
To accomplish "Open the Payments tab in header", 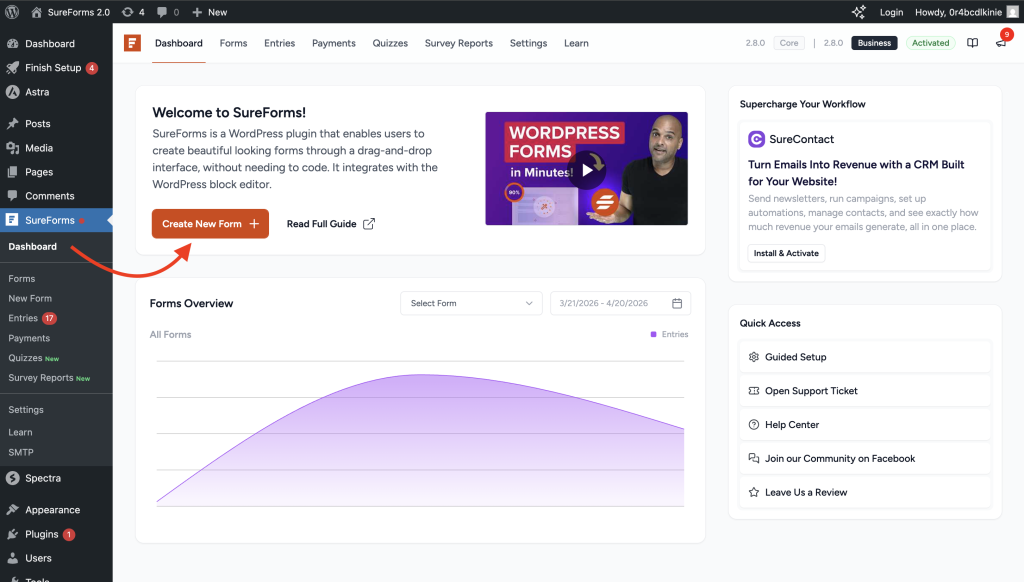I will (x=334, y=43).
